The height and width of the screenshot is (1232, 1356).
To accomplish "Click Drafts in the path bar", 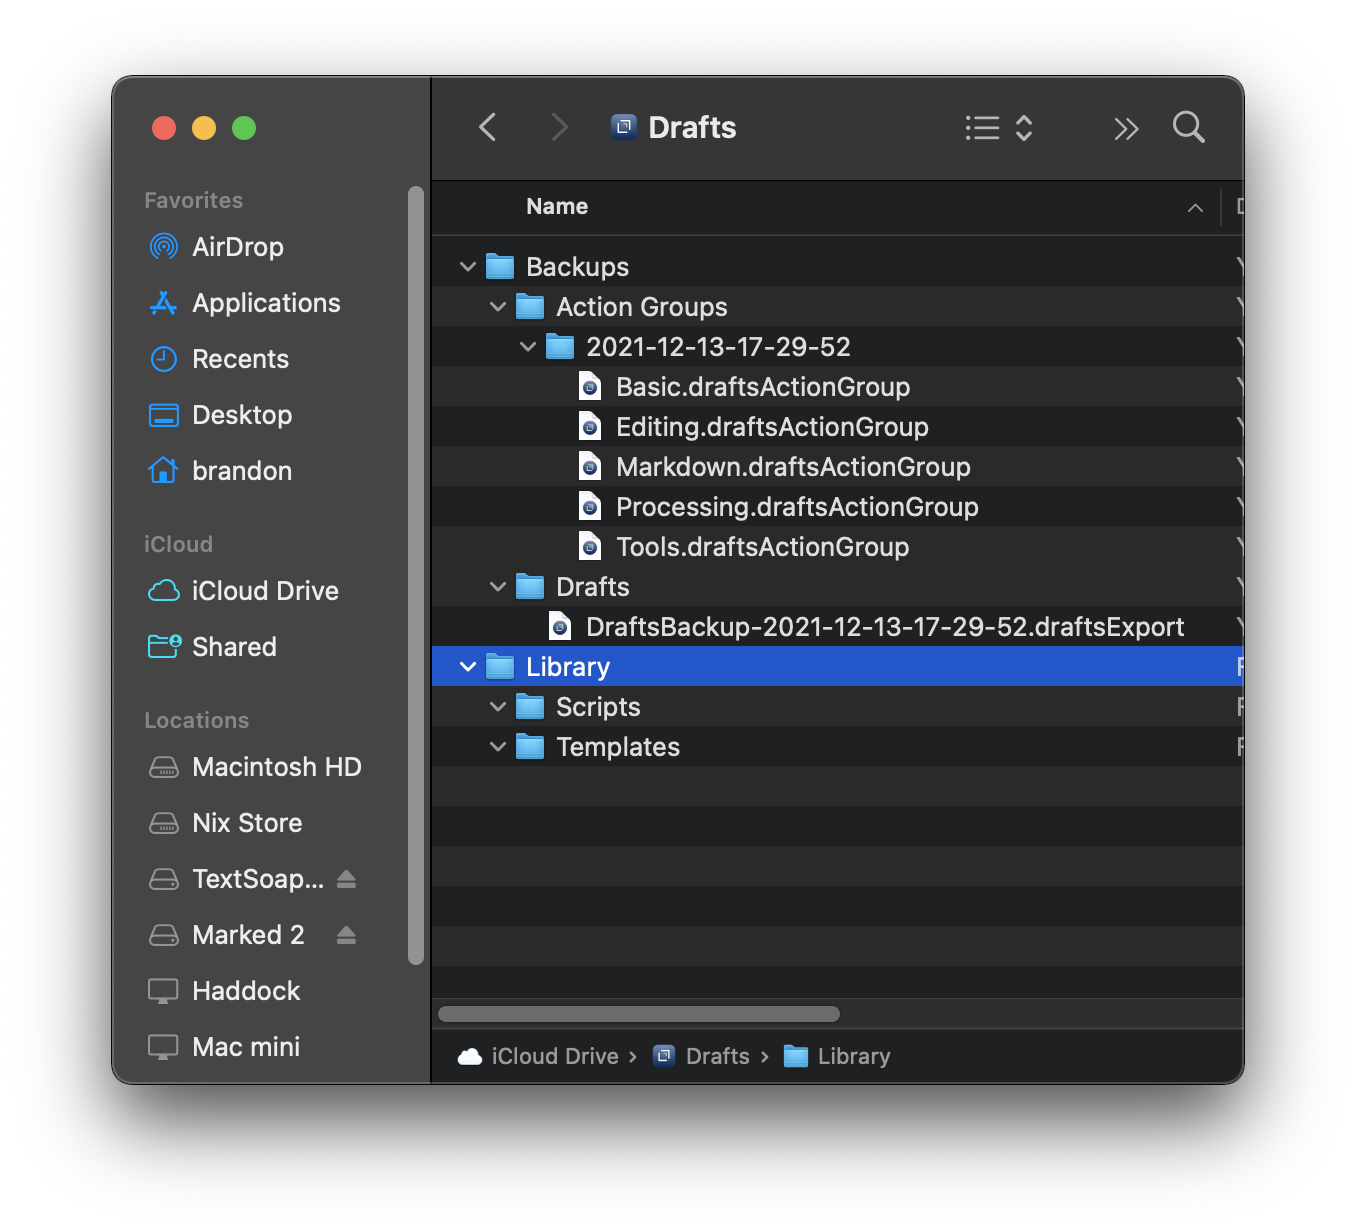I will [x=701, y=1056].
